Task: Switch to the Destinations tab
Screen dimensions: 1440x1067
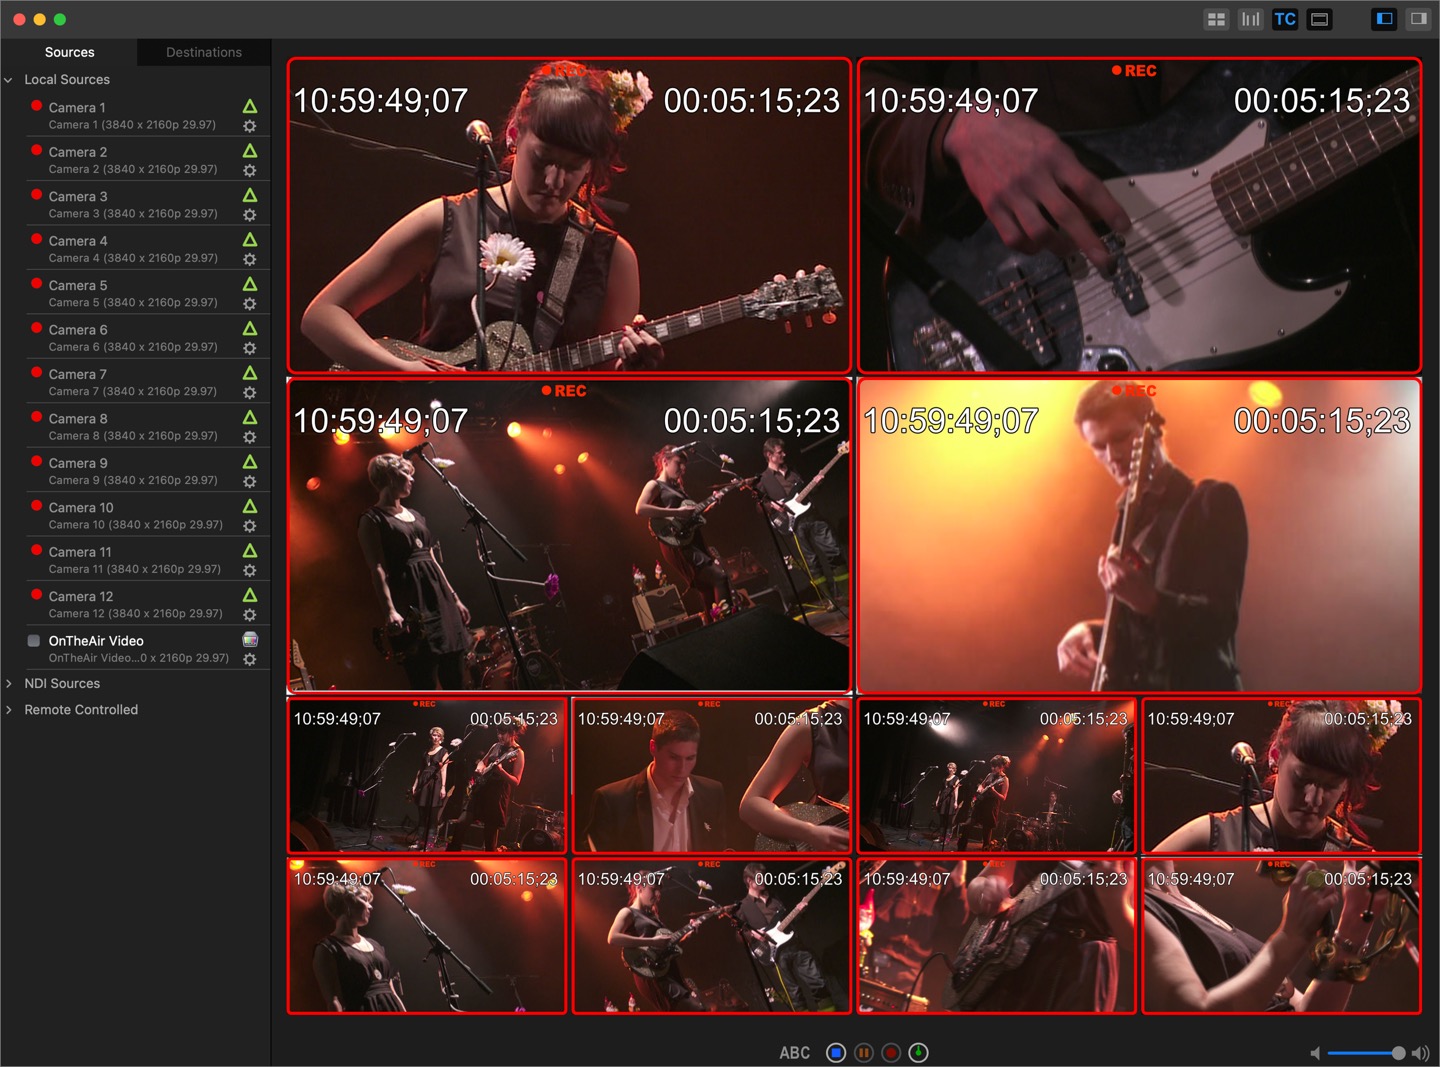Action: (x=204, y=52)
